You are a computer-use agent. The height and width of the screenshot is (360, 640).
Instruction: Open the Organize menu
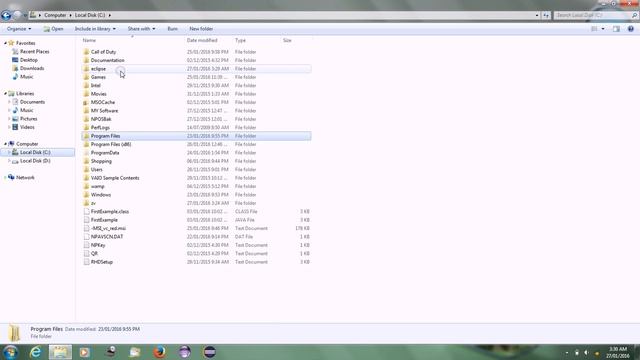pyautogui.click(x=19, y=29)
